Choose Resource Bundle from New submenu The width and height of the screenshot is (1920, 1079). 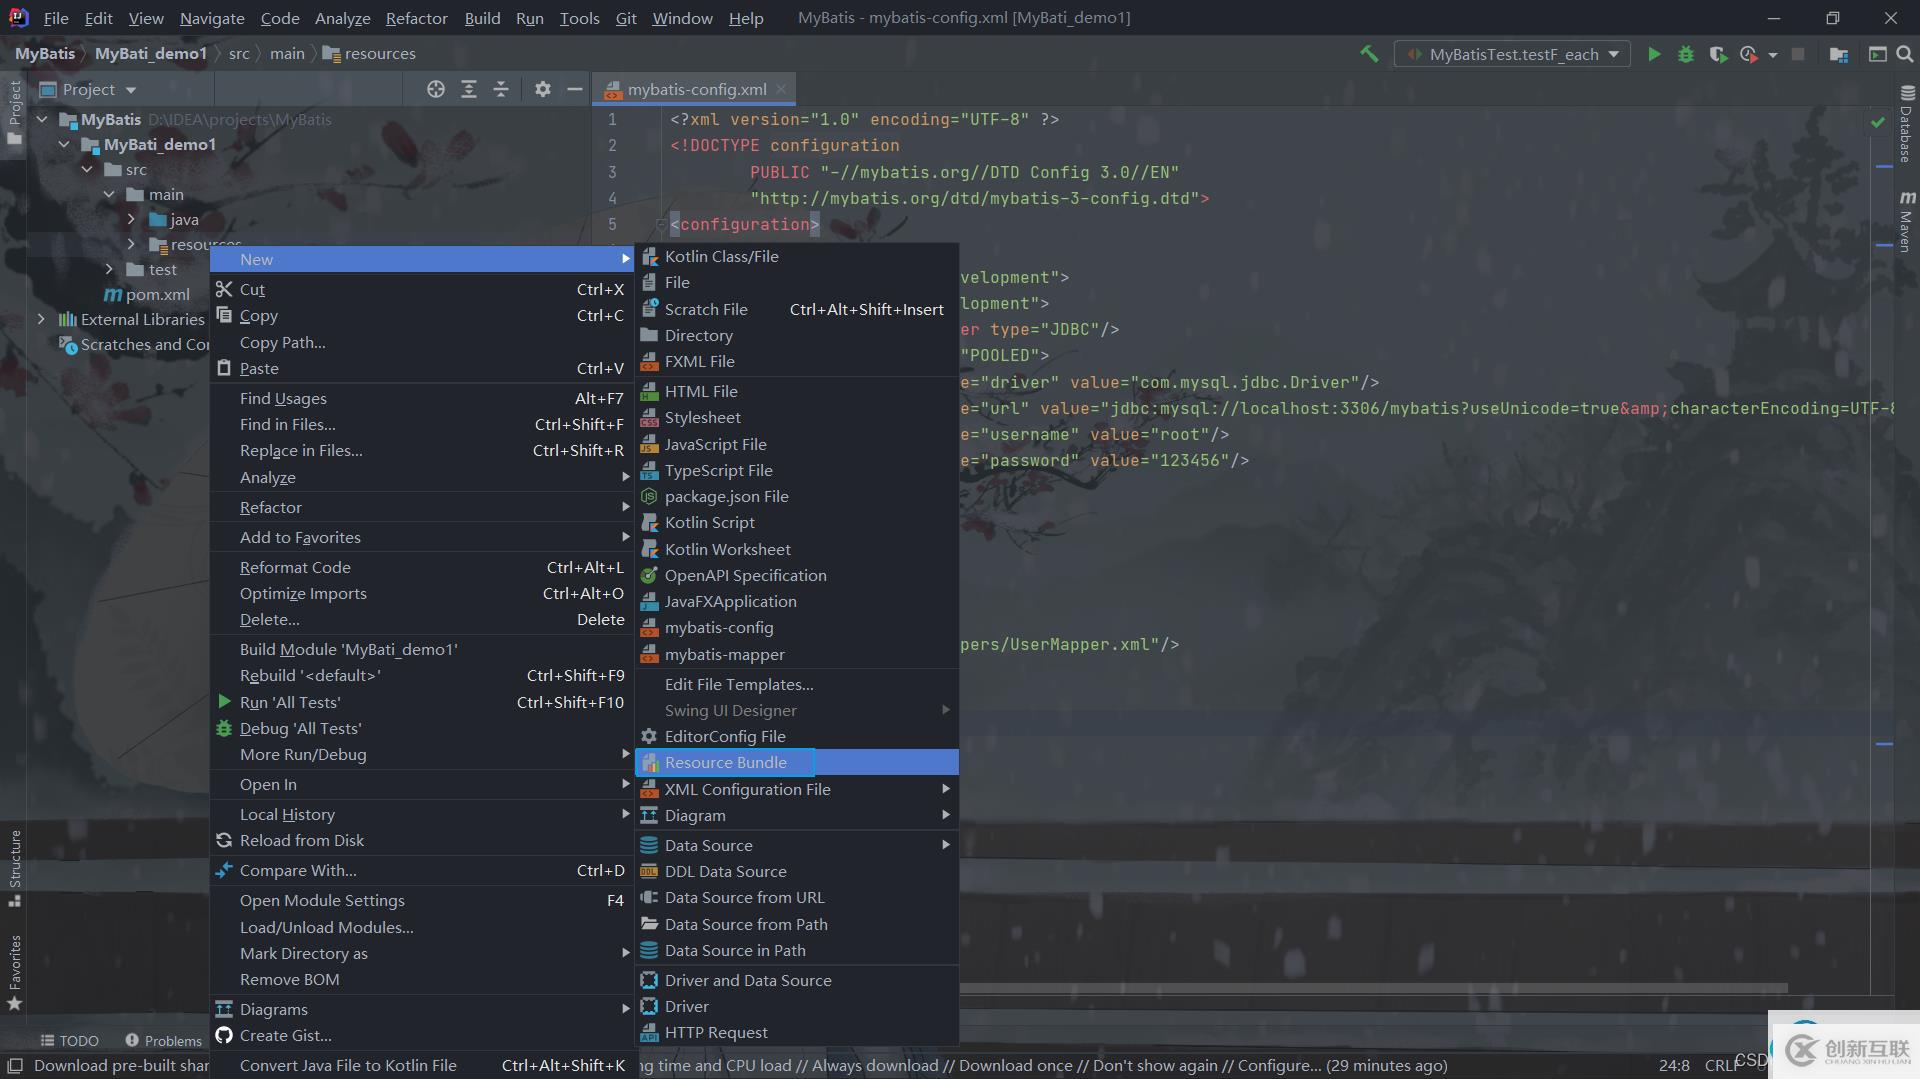click(x=797, y=762)
